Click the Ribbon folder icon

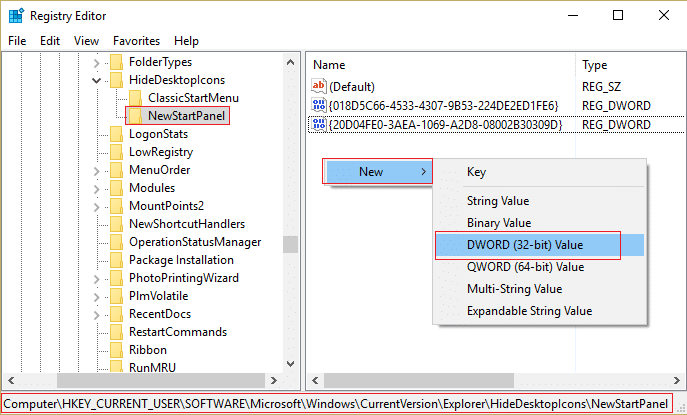pos(117,350)
